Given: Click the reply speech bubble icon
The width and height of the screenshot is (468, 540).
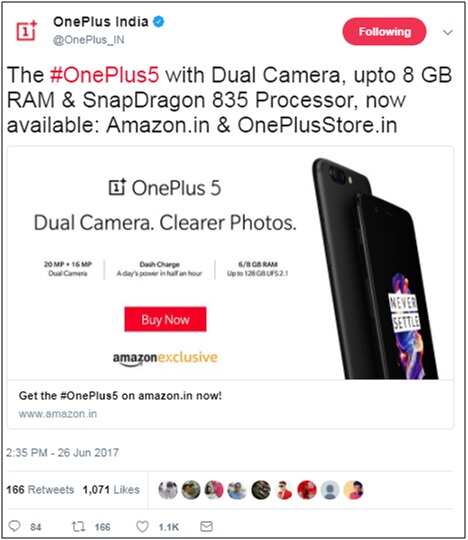Looking at the screenshot, I should [14, 526].
